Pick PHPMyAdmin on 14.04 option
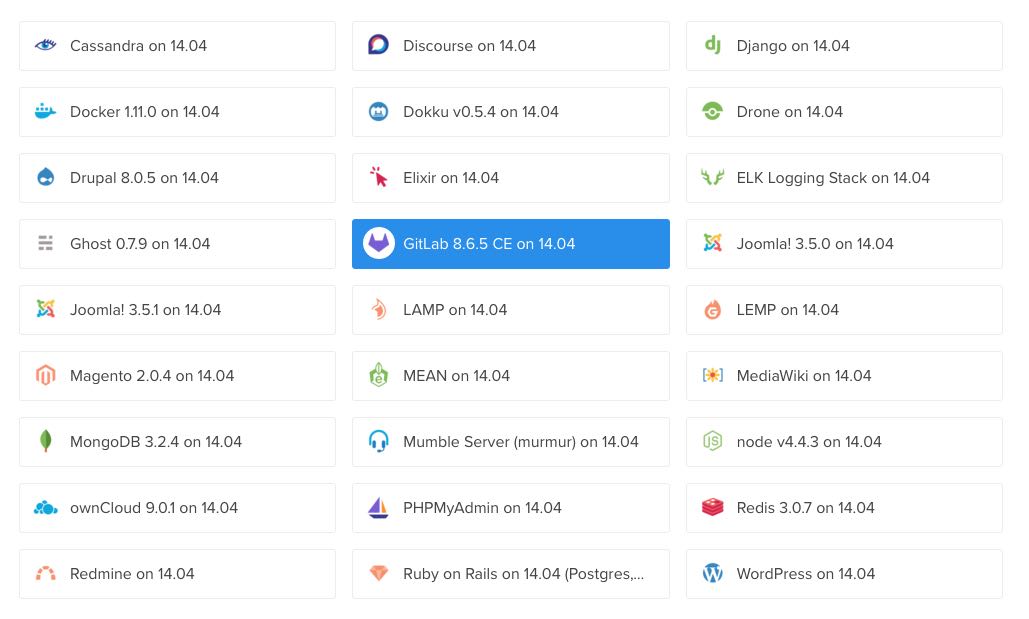The height and width of the screenshot is (619, 1029). [x=511, y=508]
